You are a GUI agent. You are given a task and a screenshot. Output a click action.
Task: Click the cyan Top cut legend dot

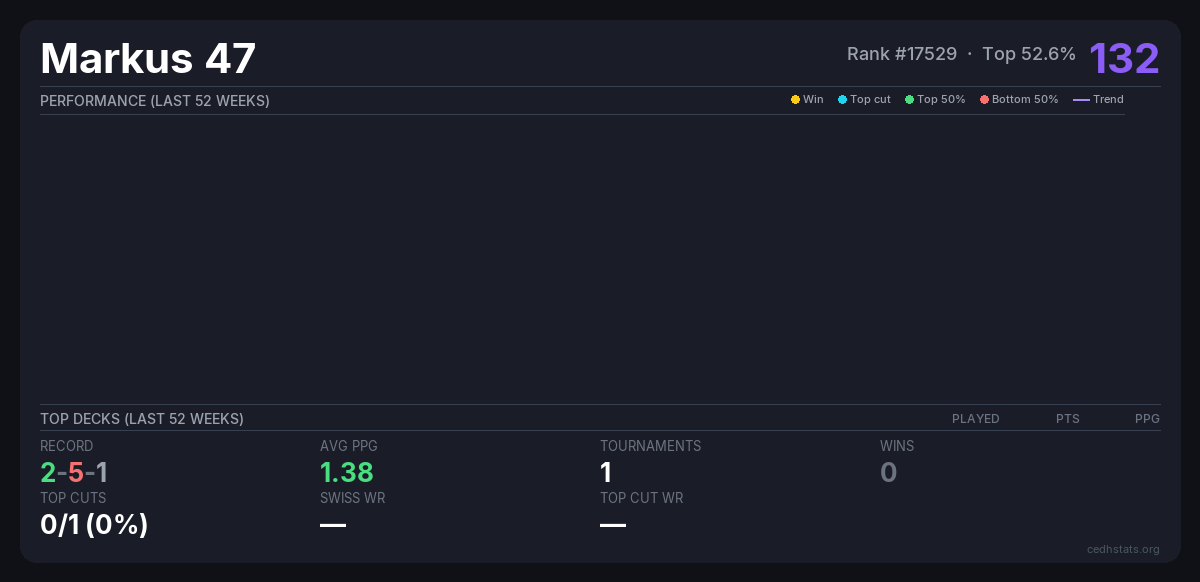coord(842,100)
